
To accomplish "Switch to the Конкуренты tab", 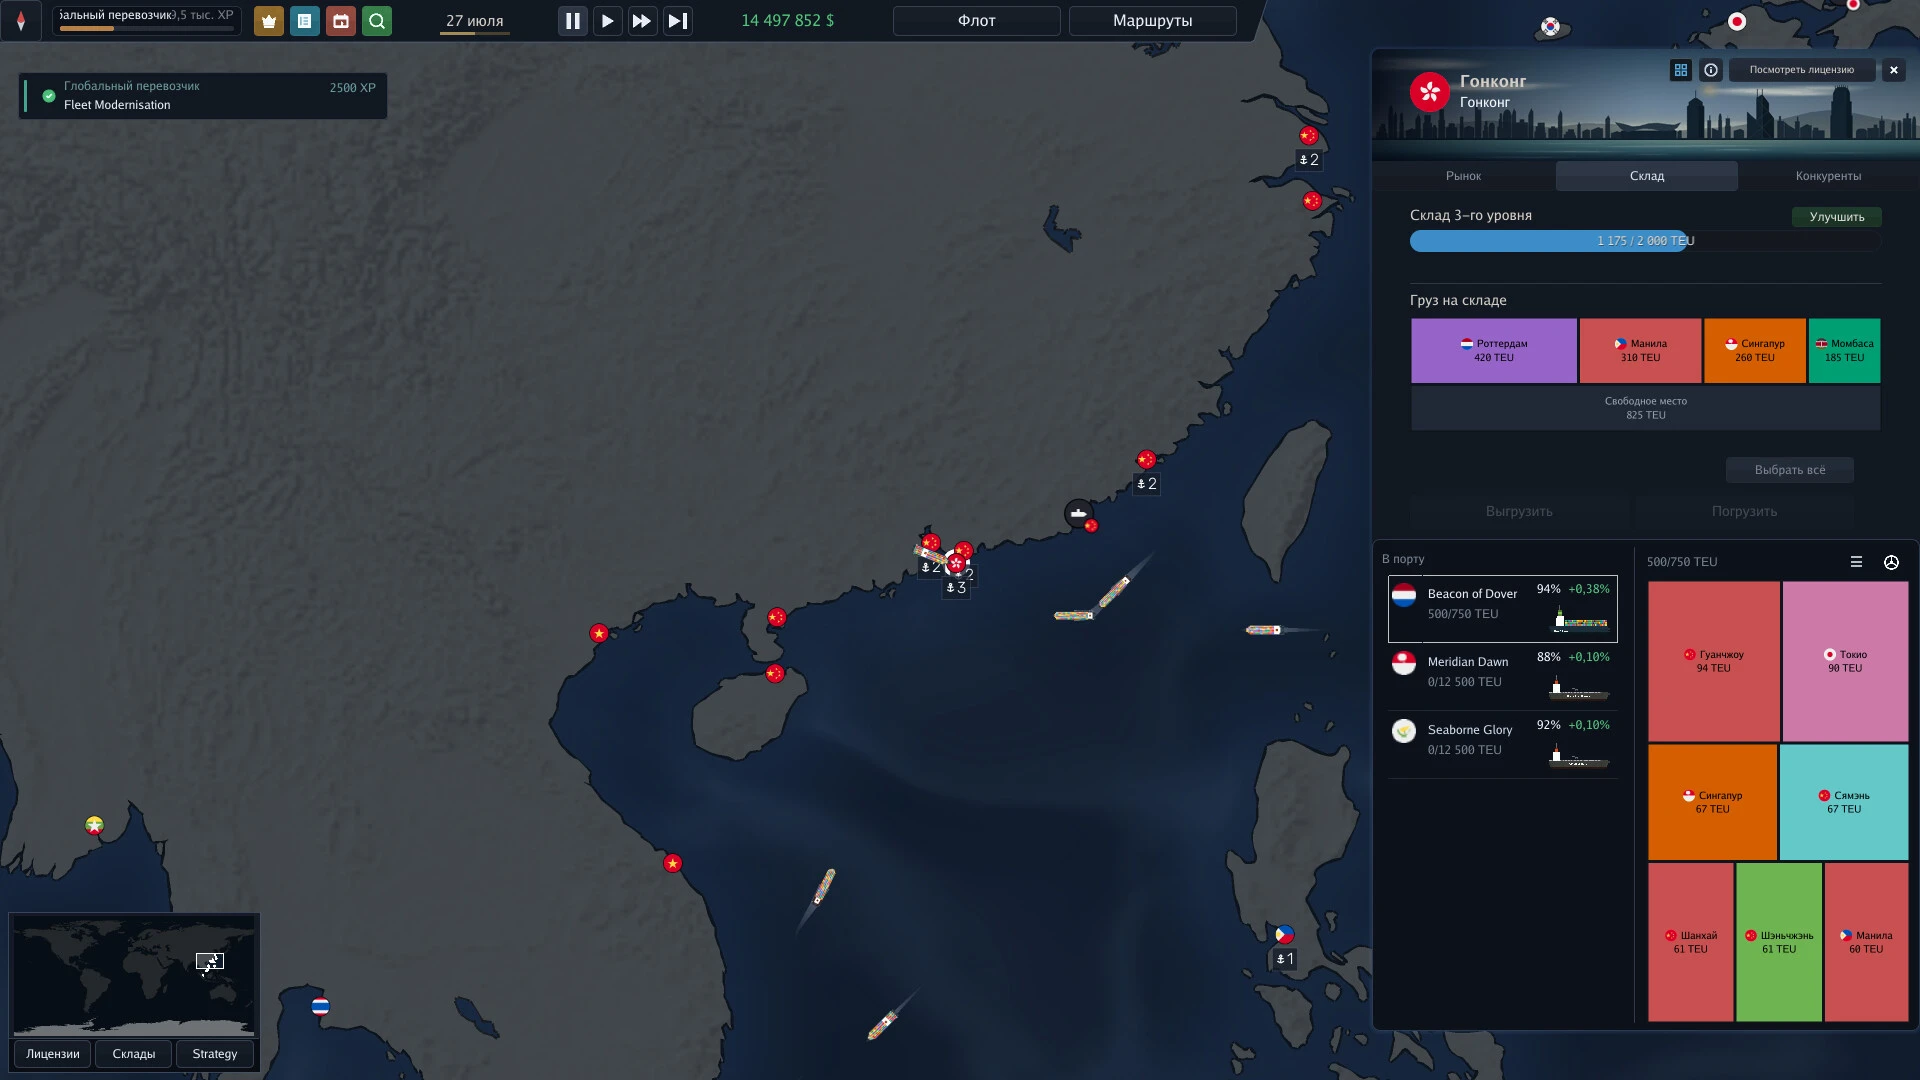I will [1828, 176].
